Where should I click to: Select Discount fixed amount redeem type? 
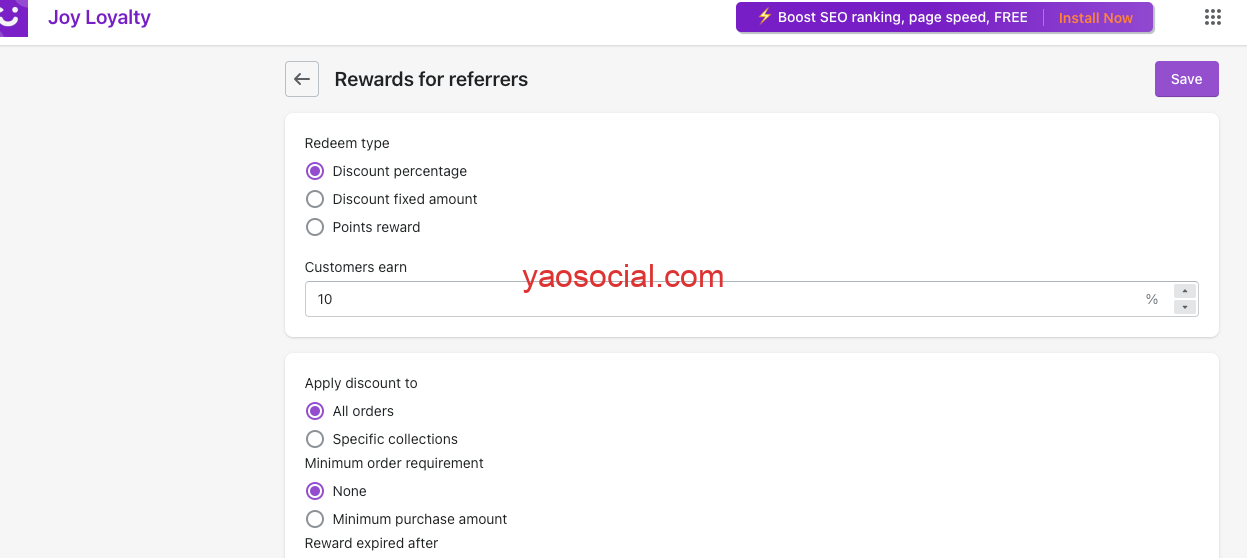tap(315, 199)
